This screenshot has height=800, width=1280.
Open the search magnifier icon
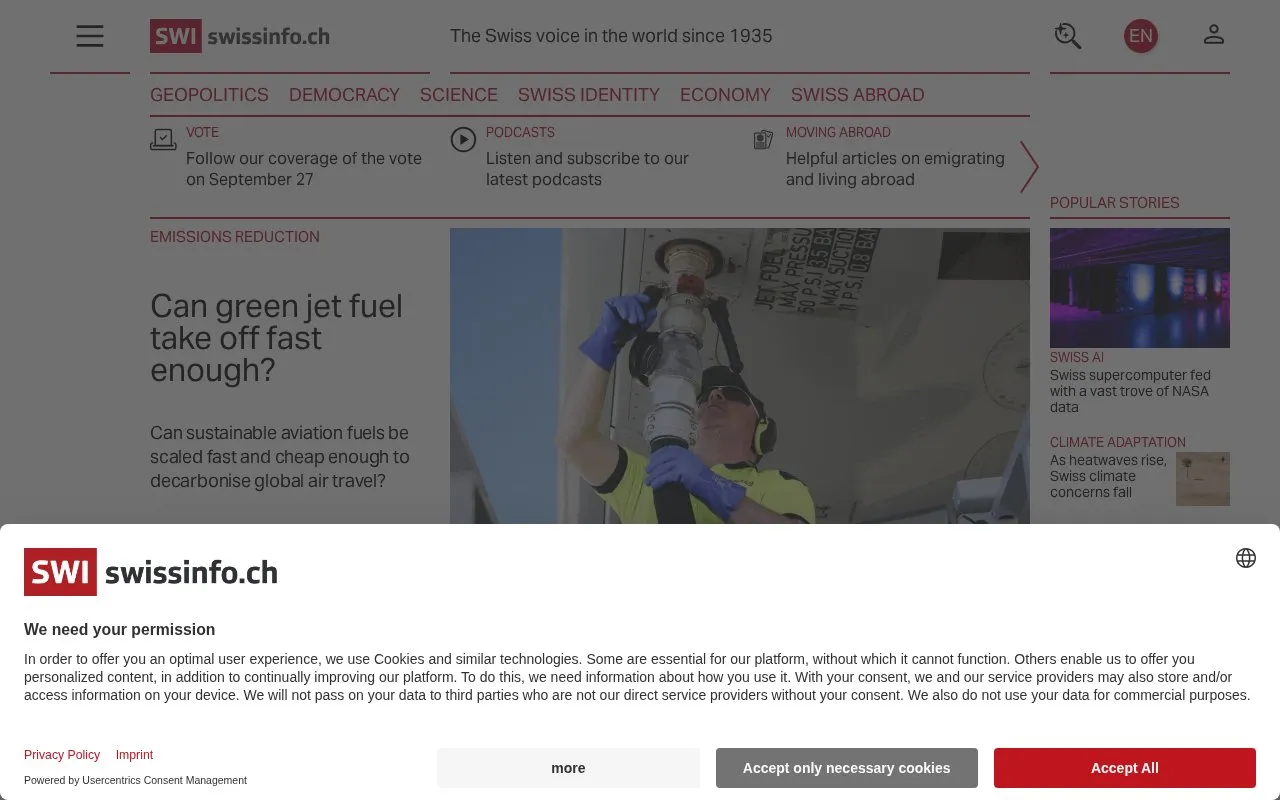click(1068, 36)
